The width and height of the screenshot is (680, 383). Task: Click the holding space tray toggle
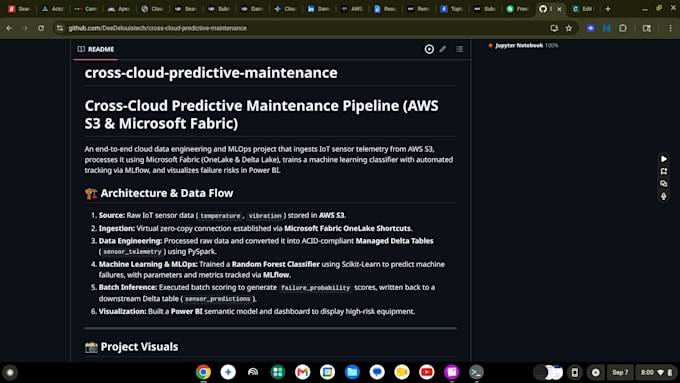pyautogui.click(x=548, y=372)
